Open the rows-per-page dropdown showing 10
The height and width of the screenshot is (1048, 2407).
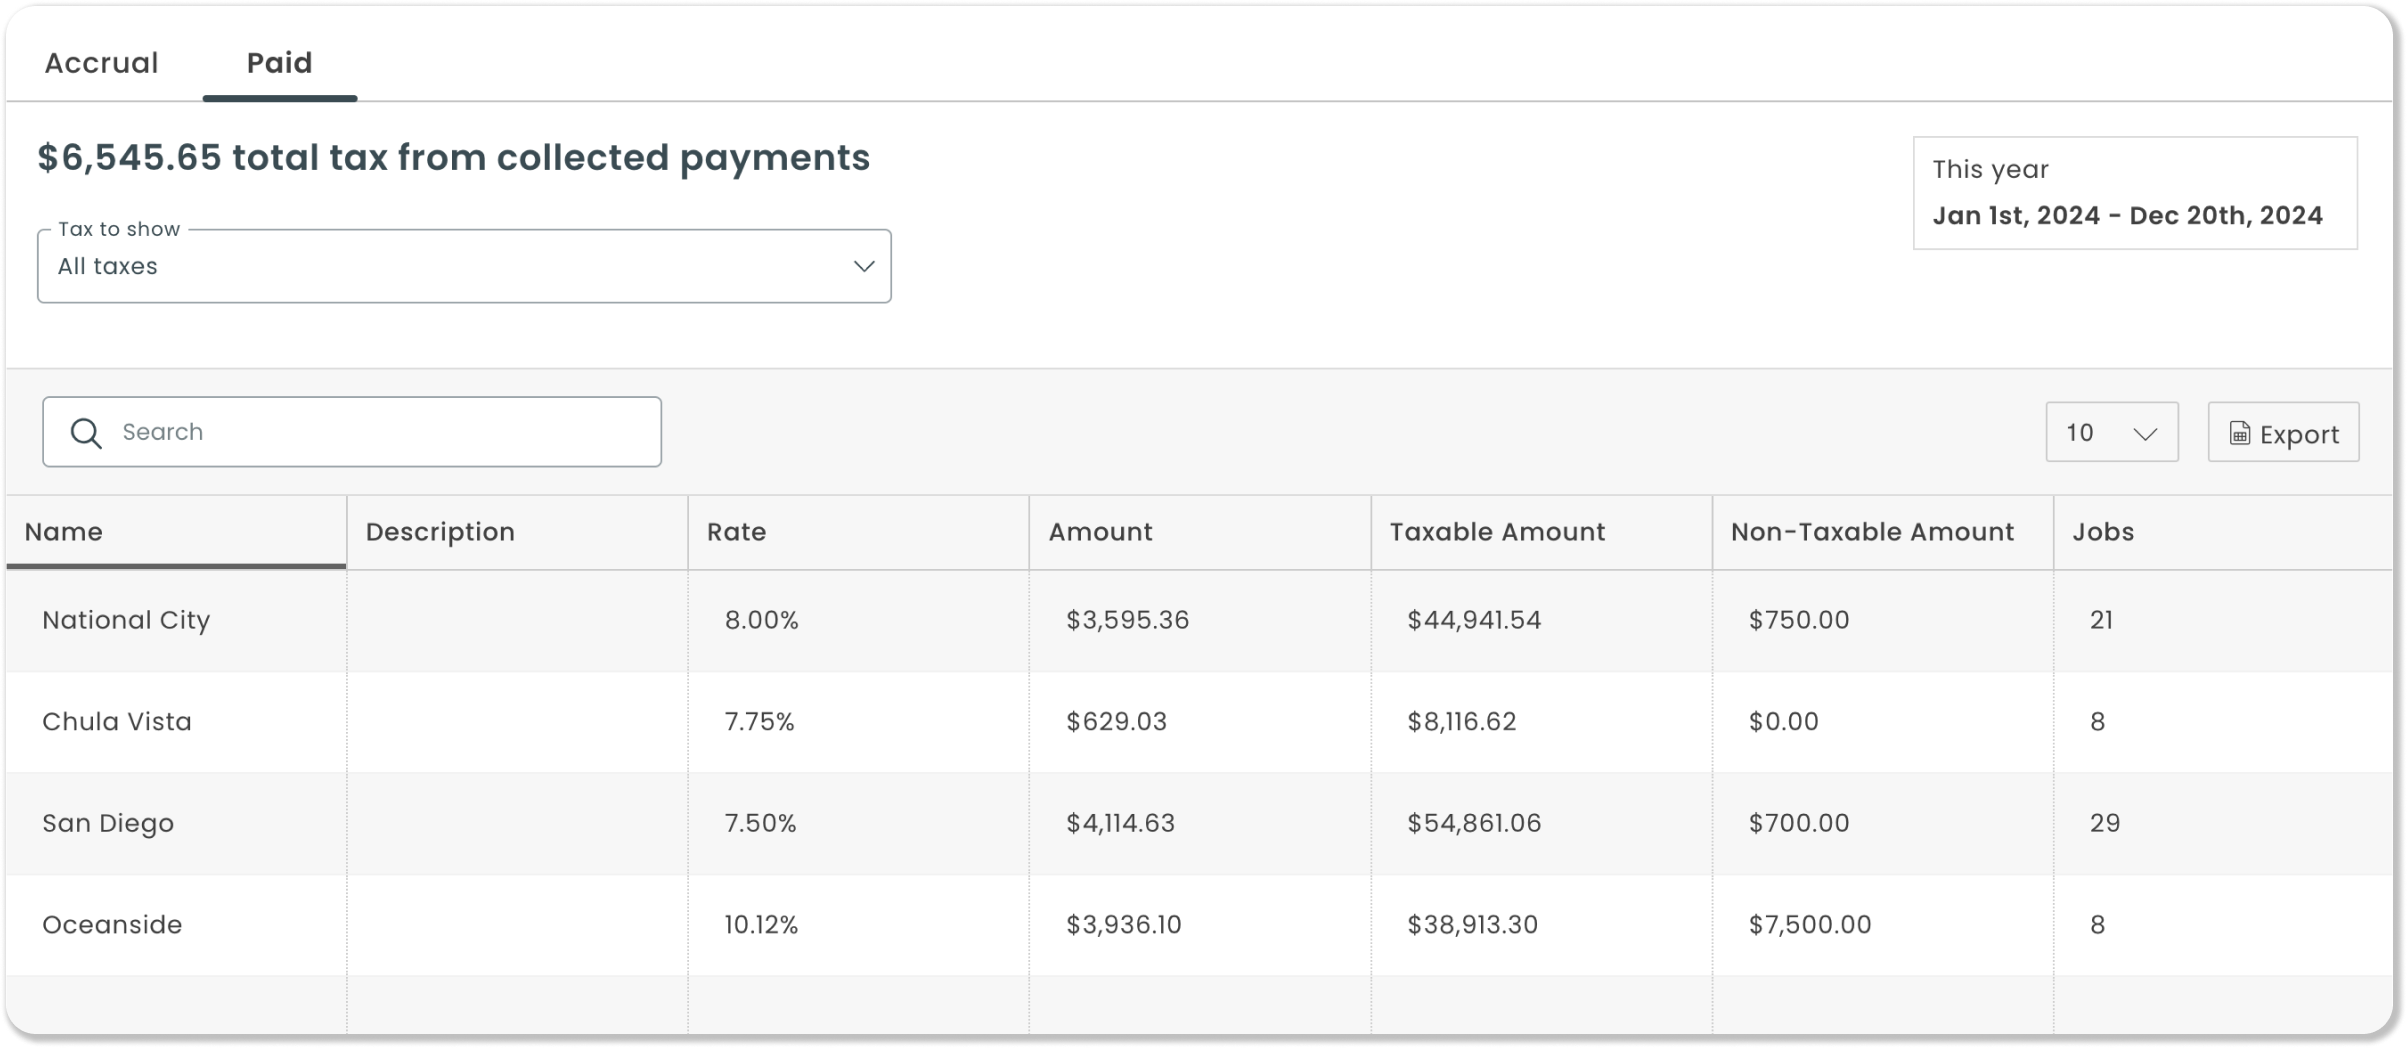point(2111,432)
